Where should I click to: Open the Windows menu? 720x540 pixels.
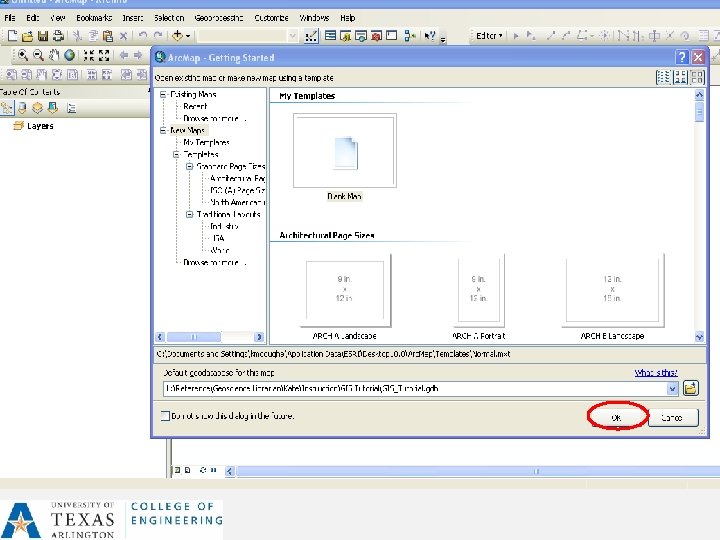point(314,18)
